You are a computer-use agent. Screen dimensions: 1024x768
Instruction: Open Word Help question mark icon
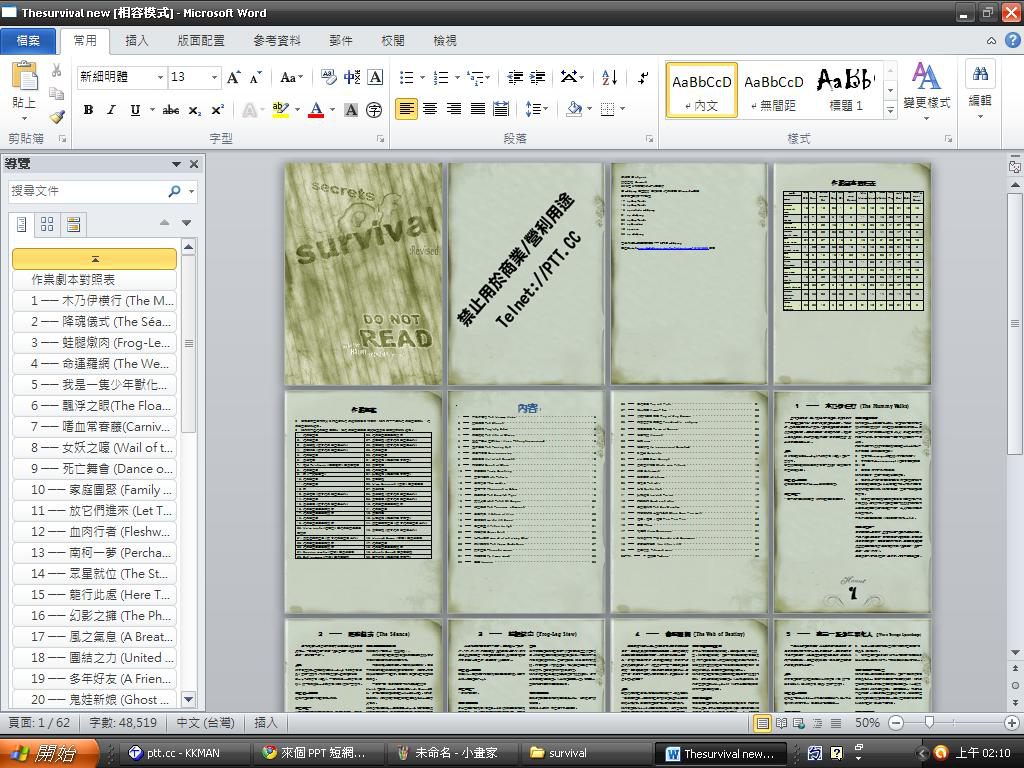[x=1012, y=40]
